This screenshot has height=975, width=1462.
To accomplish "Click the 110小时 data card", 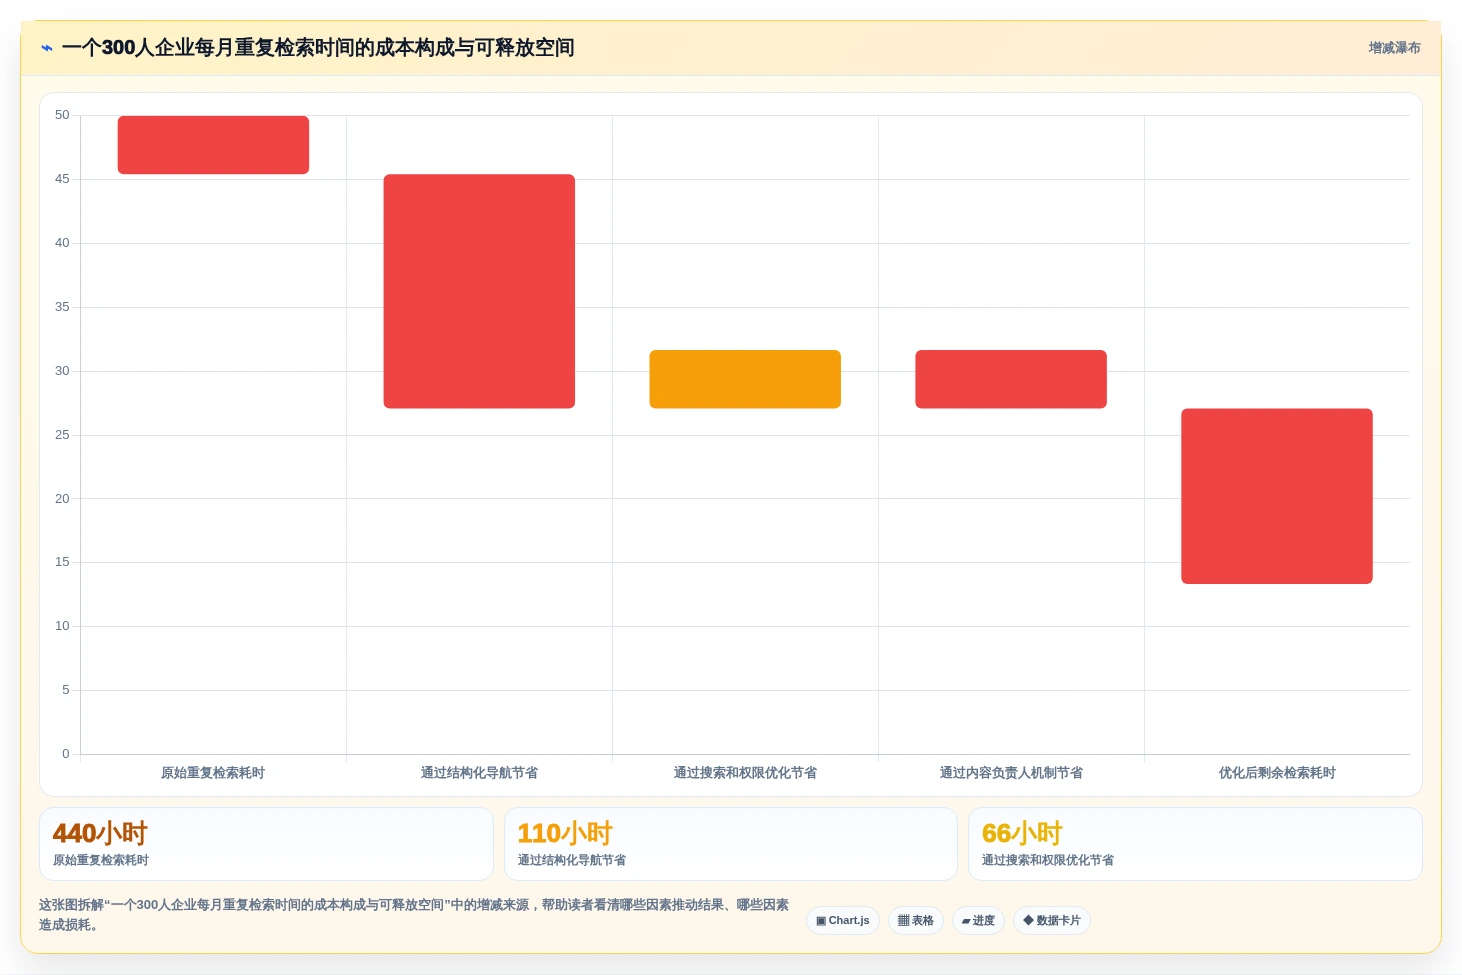I will 731,844.
